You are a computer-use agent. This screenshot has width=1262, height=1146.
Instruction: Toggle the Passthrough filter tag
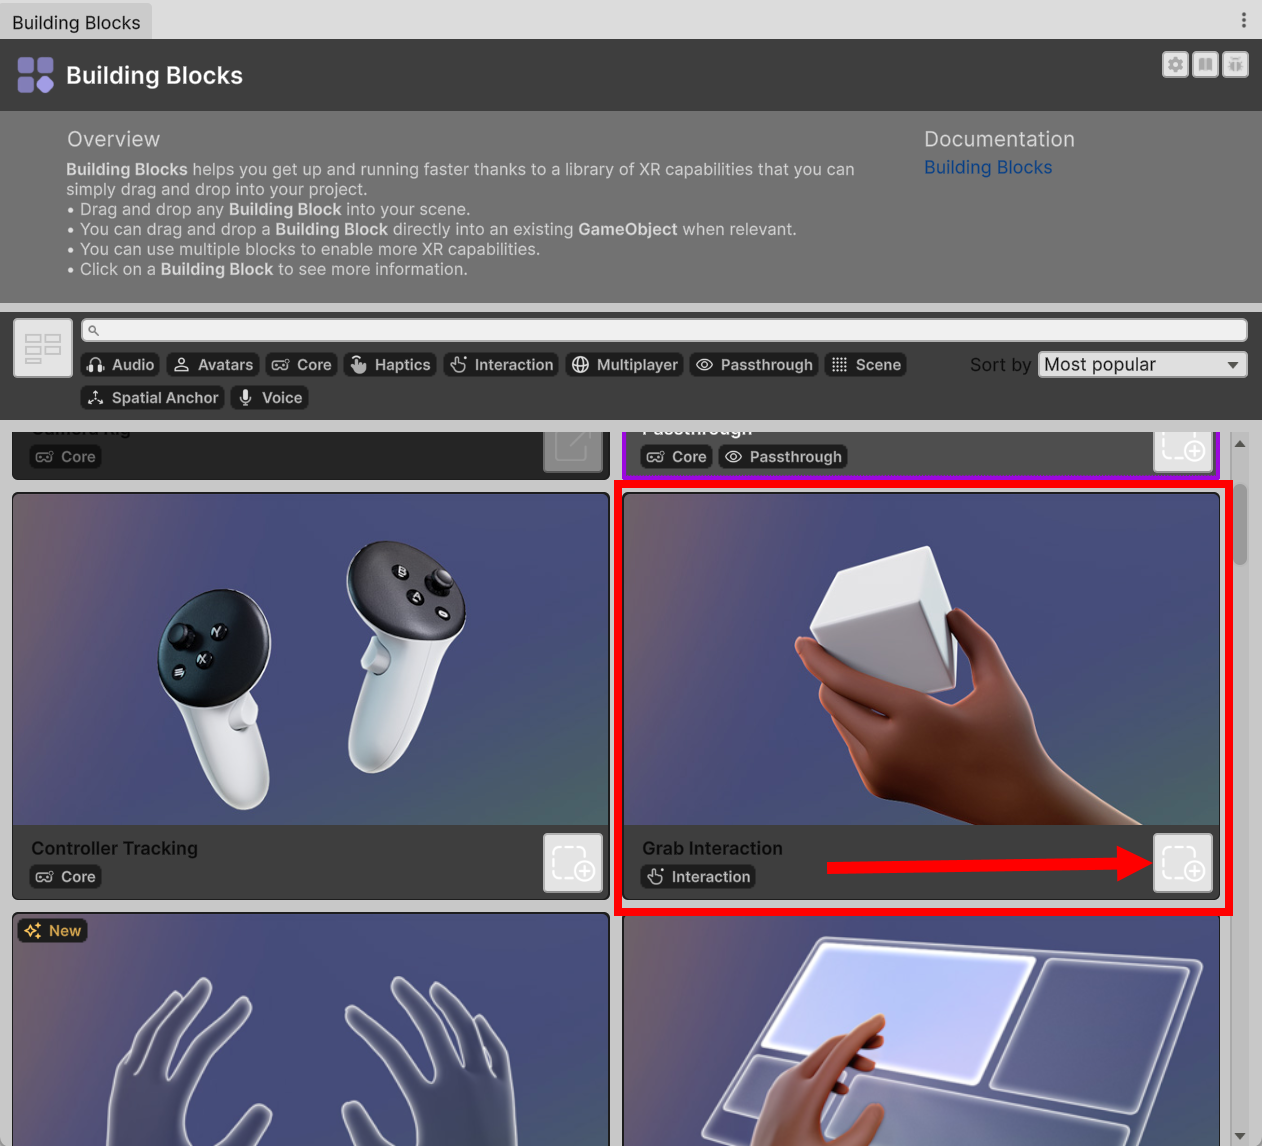pyautogui.click(x=754, y=365)
